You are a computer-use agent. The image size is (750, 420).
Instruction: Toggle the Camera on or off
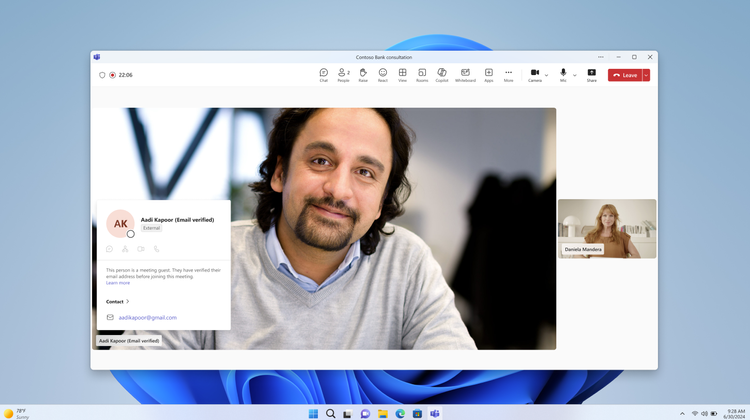535,75
